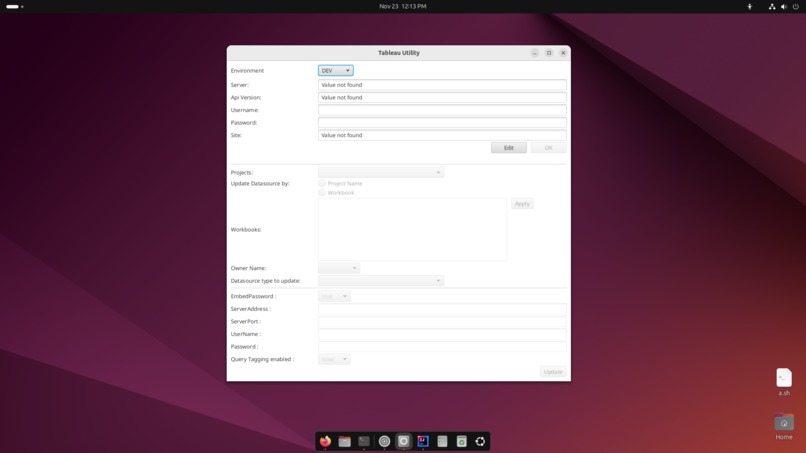Expand Datasource type to update dropdown

coord(381,281)
